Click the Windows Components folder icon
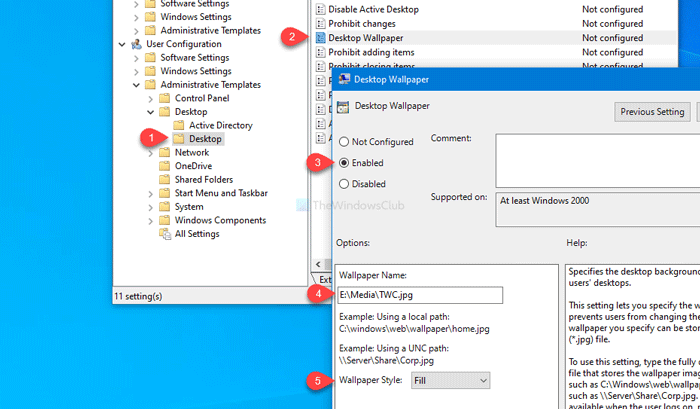Image resolution: width=700 pixels, height=409 pixels. click(x=165, y=221)
